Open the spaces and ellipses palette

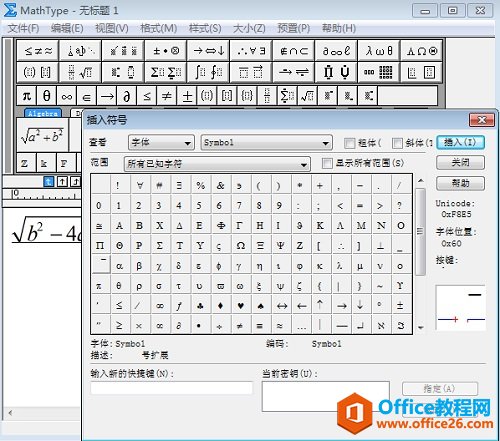[80, 51]
